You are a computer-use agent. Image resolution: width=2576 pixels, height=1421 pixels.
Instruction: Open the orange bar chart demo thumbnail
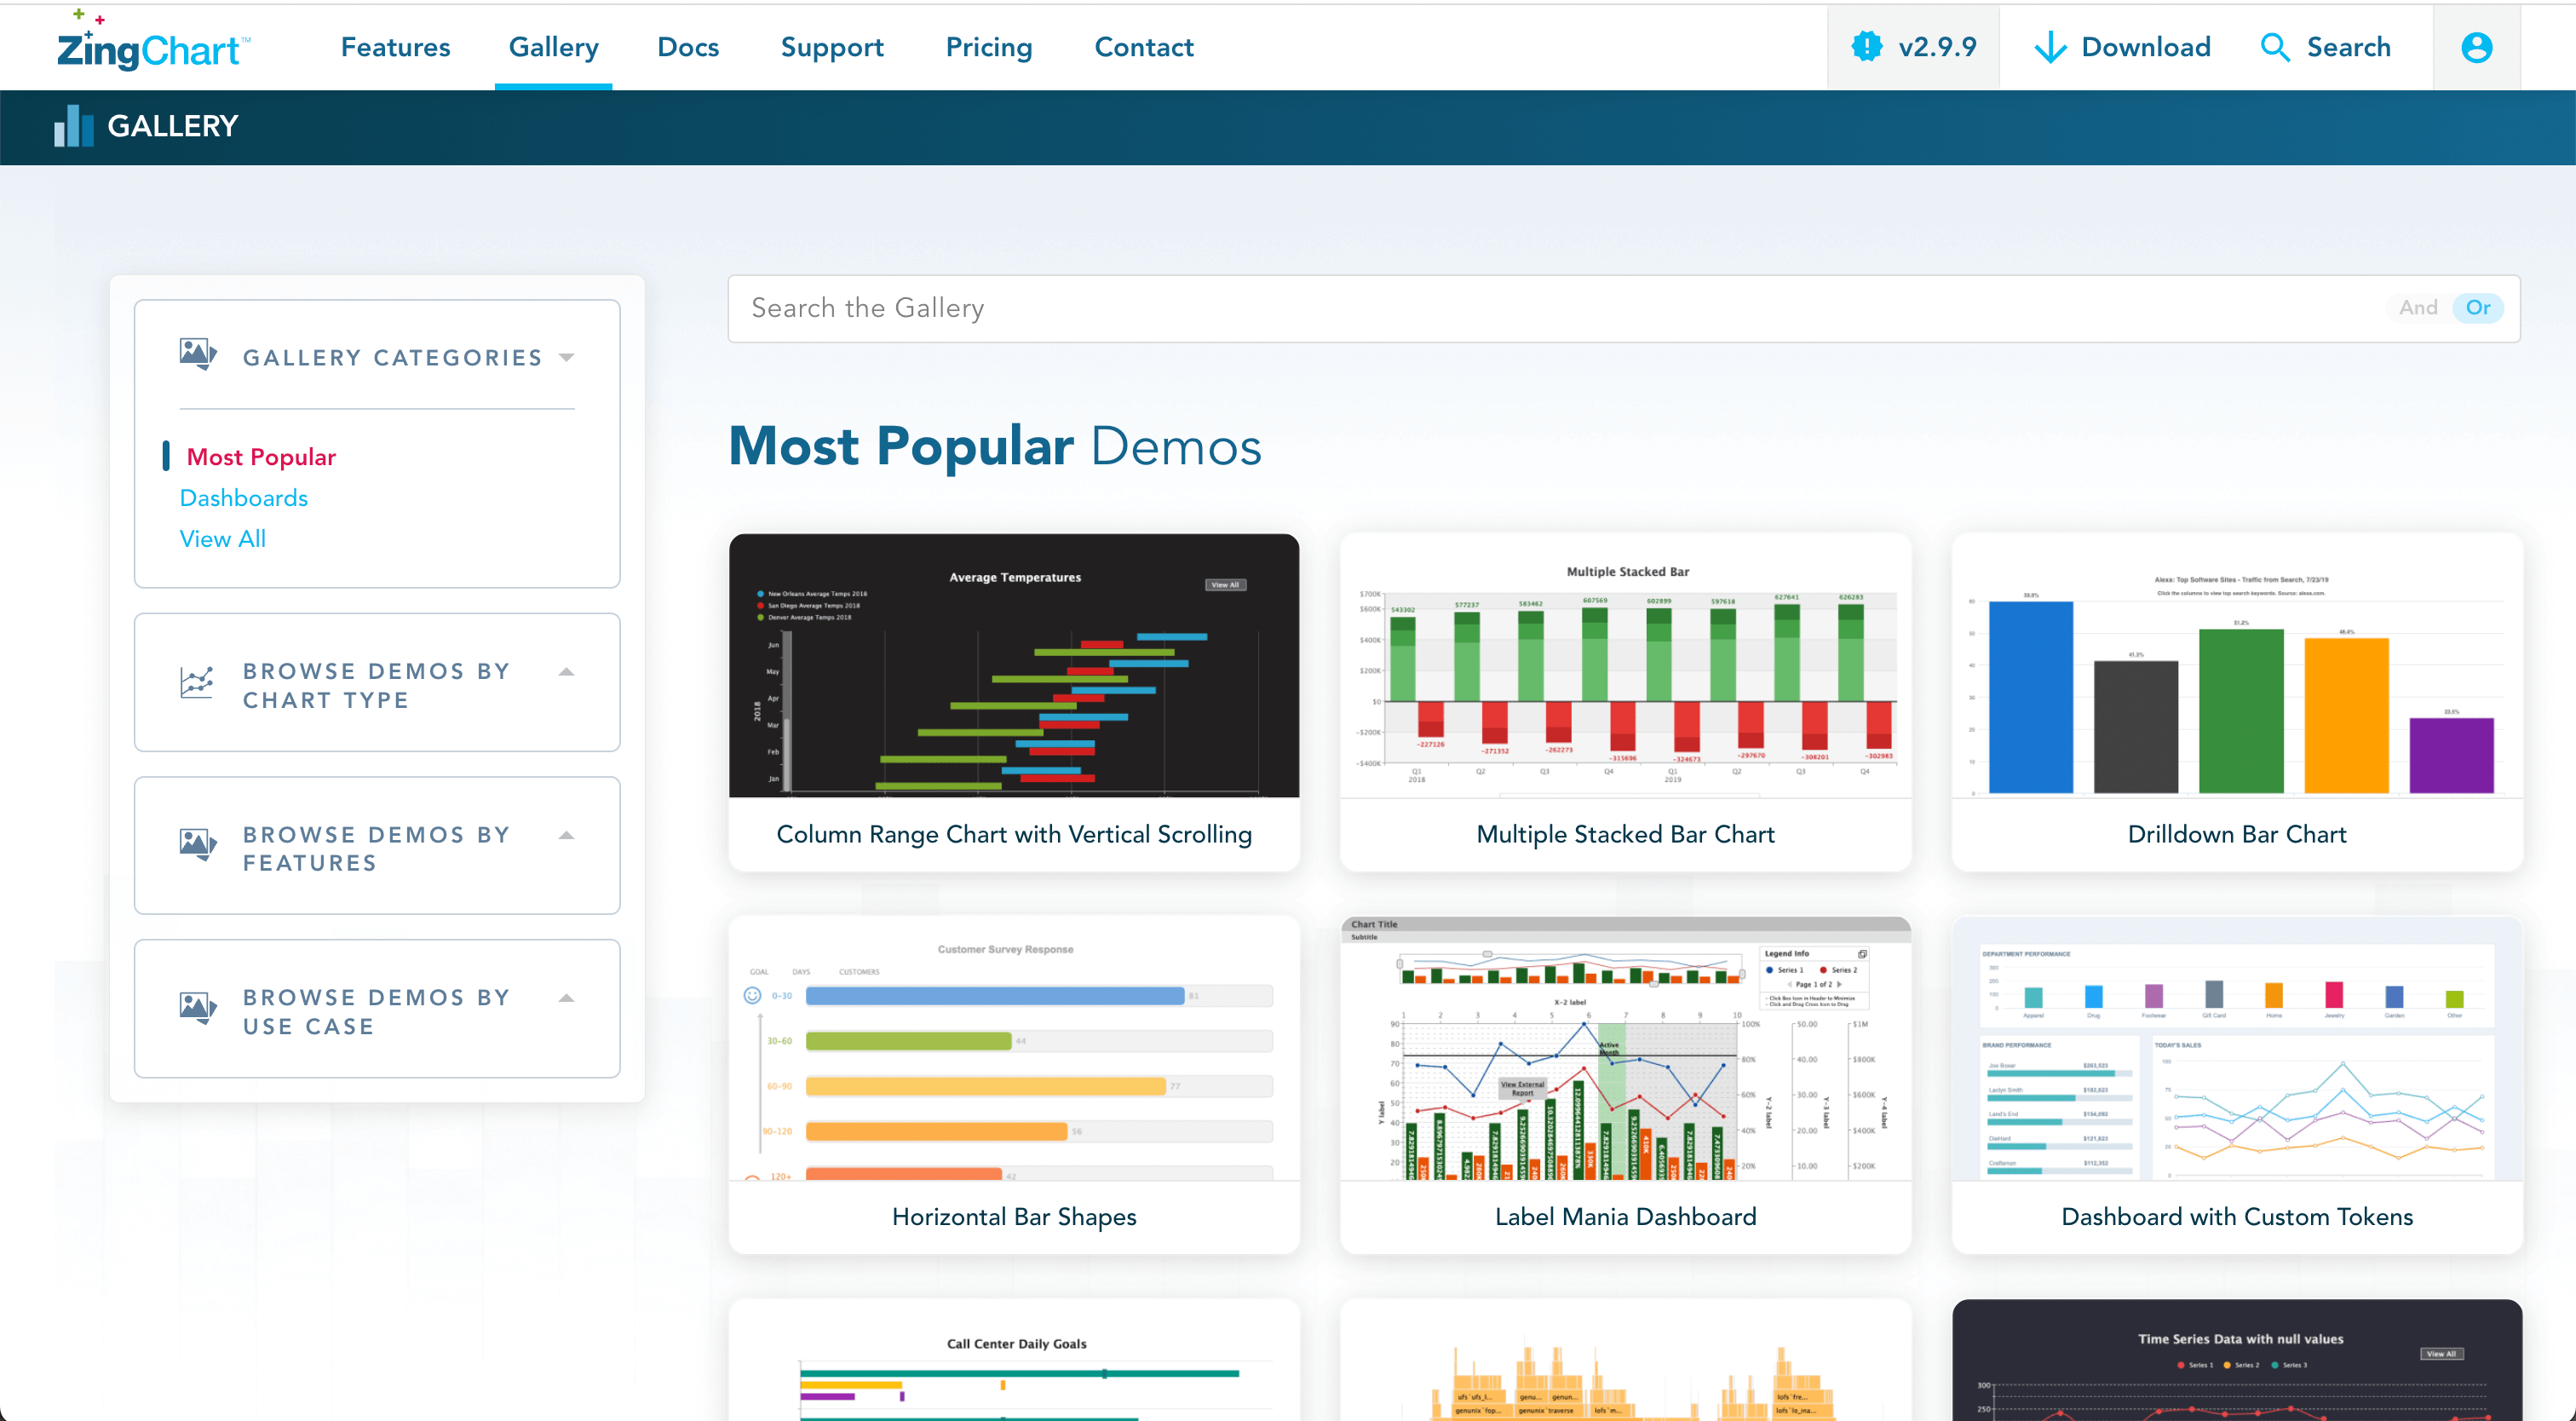pyautogui.click(x=1626, y=1360)
